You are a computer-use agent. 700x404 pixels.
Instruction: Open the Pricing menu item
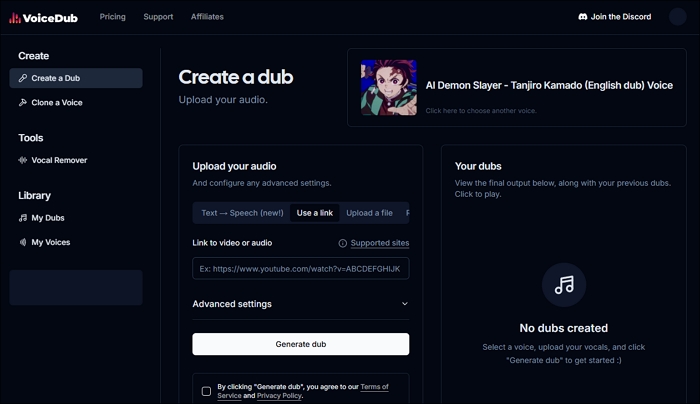[x=113, y=17]
